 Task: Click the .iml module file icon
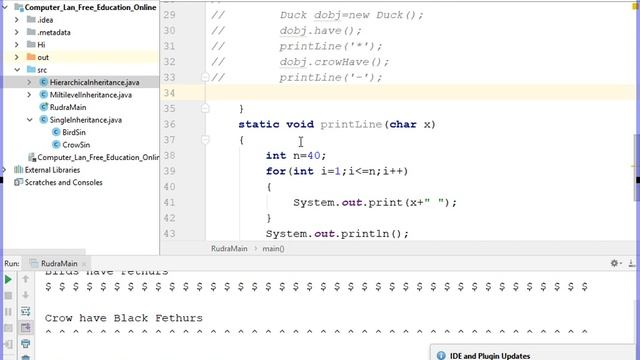[x=32, y=157]
